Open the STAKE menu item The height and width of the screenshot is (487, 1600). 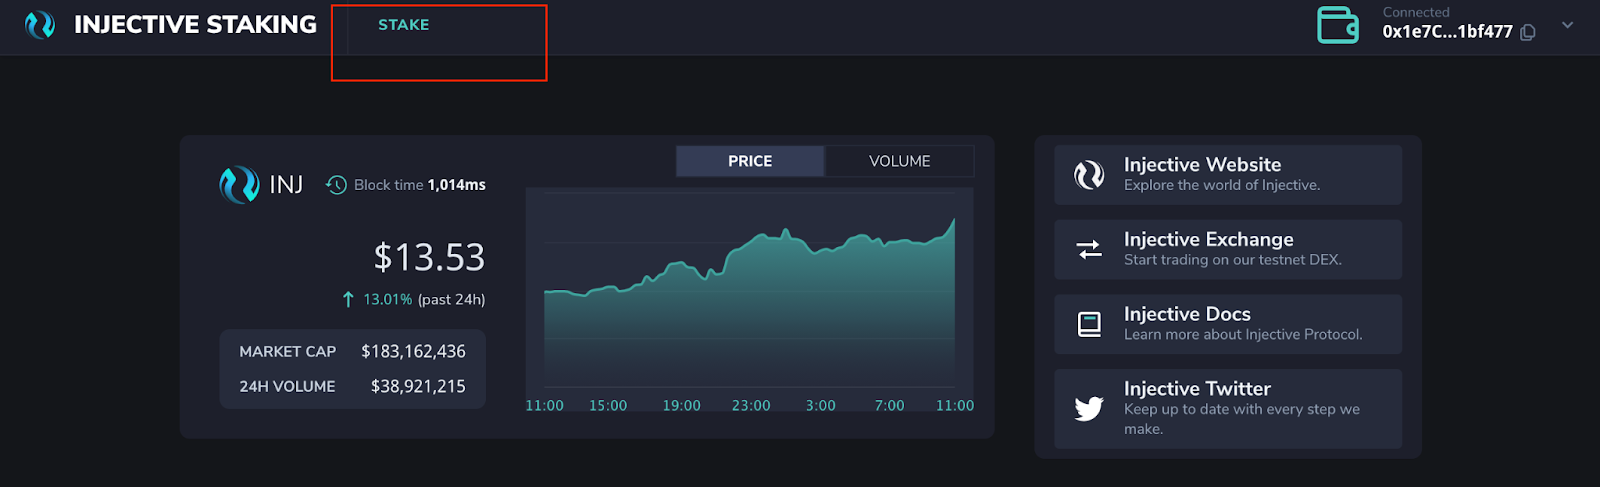(x=404, y=25)
